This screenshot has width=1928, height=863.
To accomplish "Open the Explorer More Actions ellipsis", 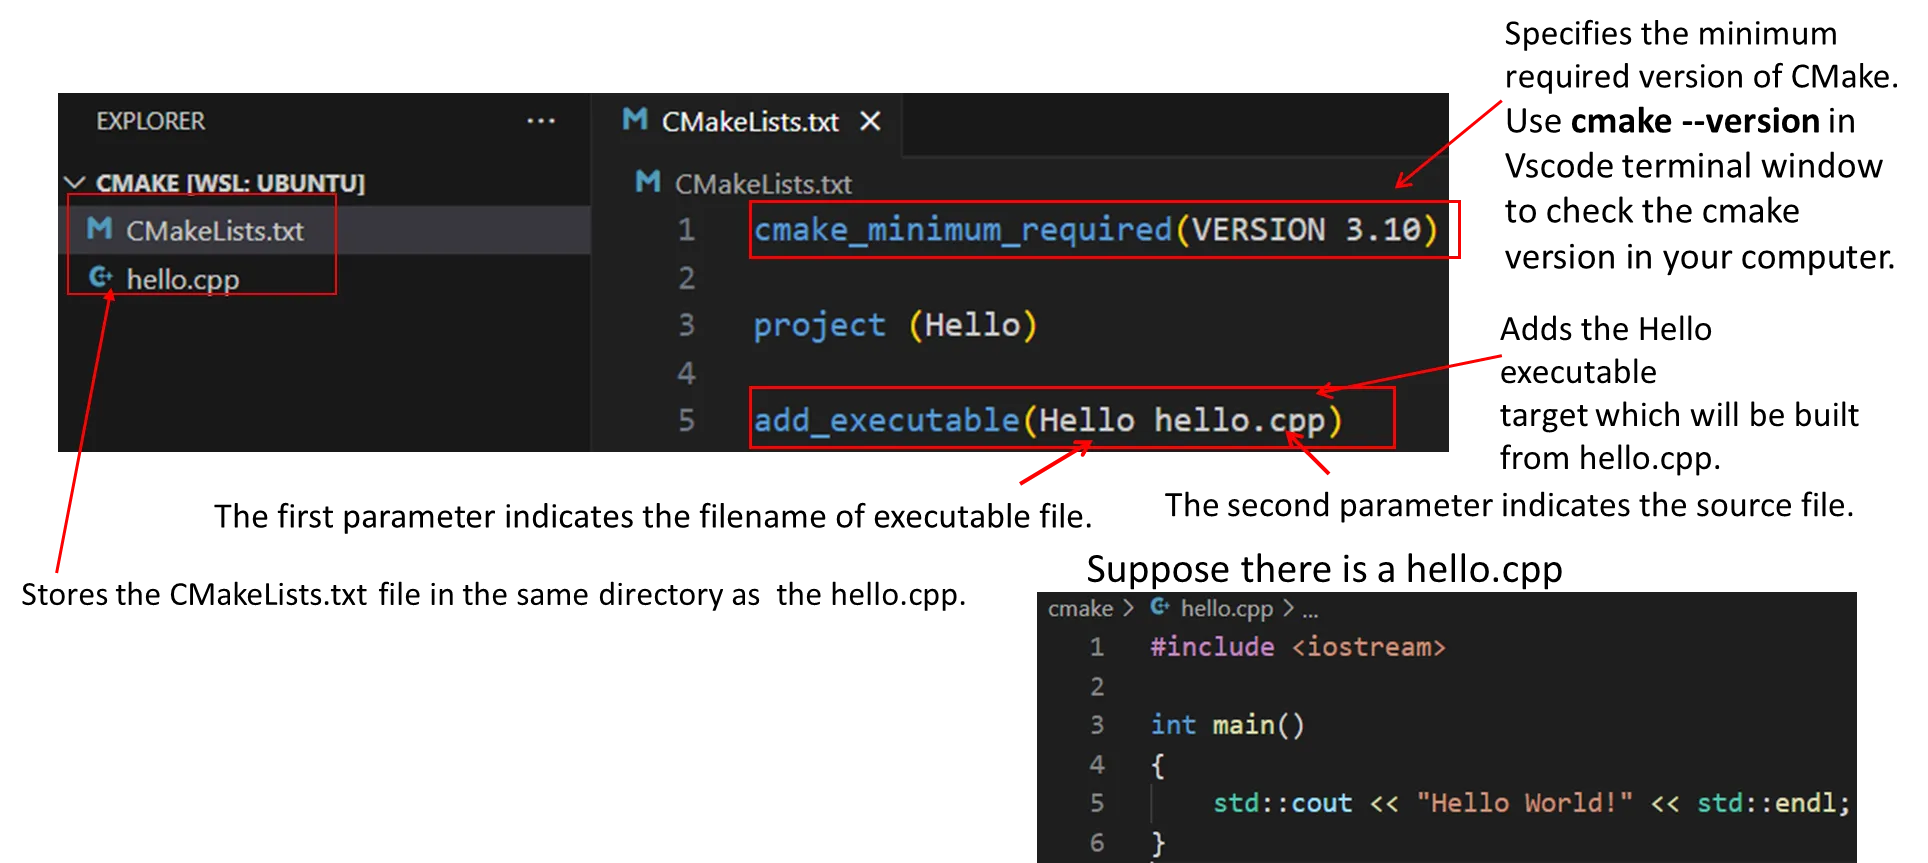I will (x=540, y=121).
